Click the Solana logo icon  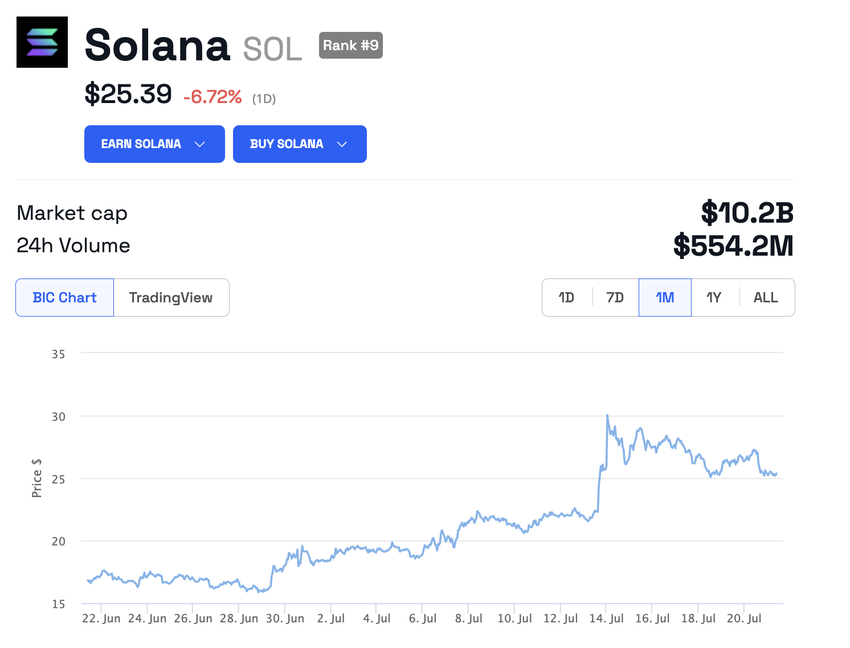coord(42,42)
